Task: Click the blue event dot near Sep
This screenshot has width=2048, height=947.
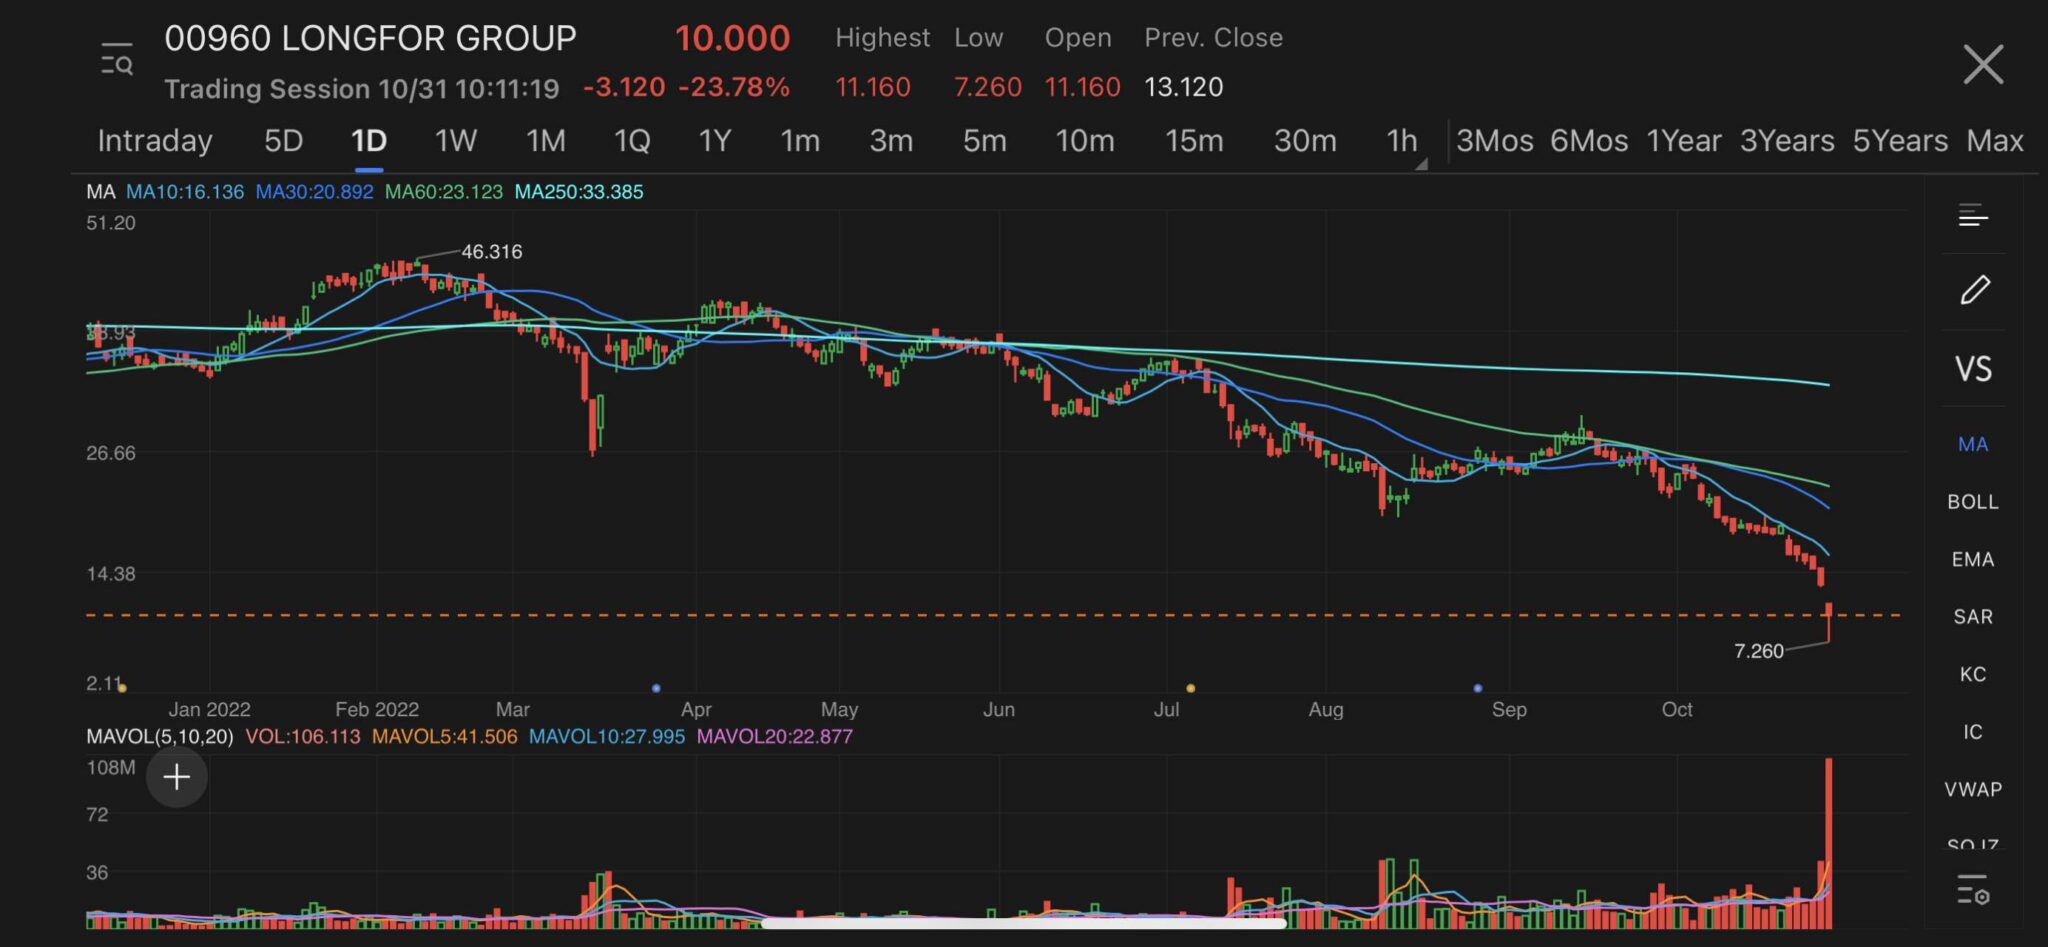Action: 1478,688
